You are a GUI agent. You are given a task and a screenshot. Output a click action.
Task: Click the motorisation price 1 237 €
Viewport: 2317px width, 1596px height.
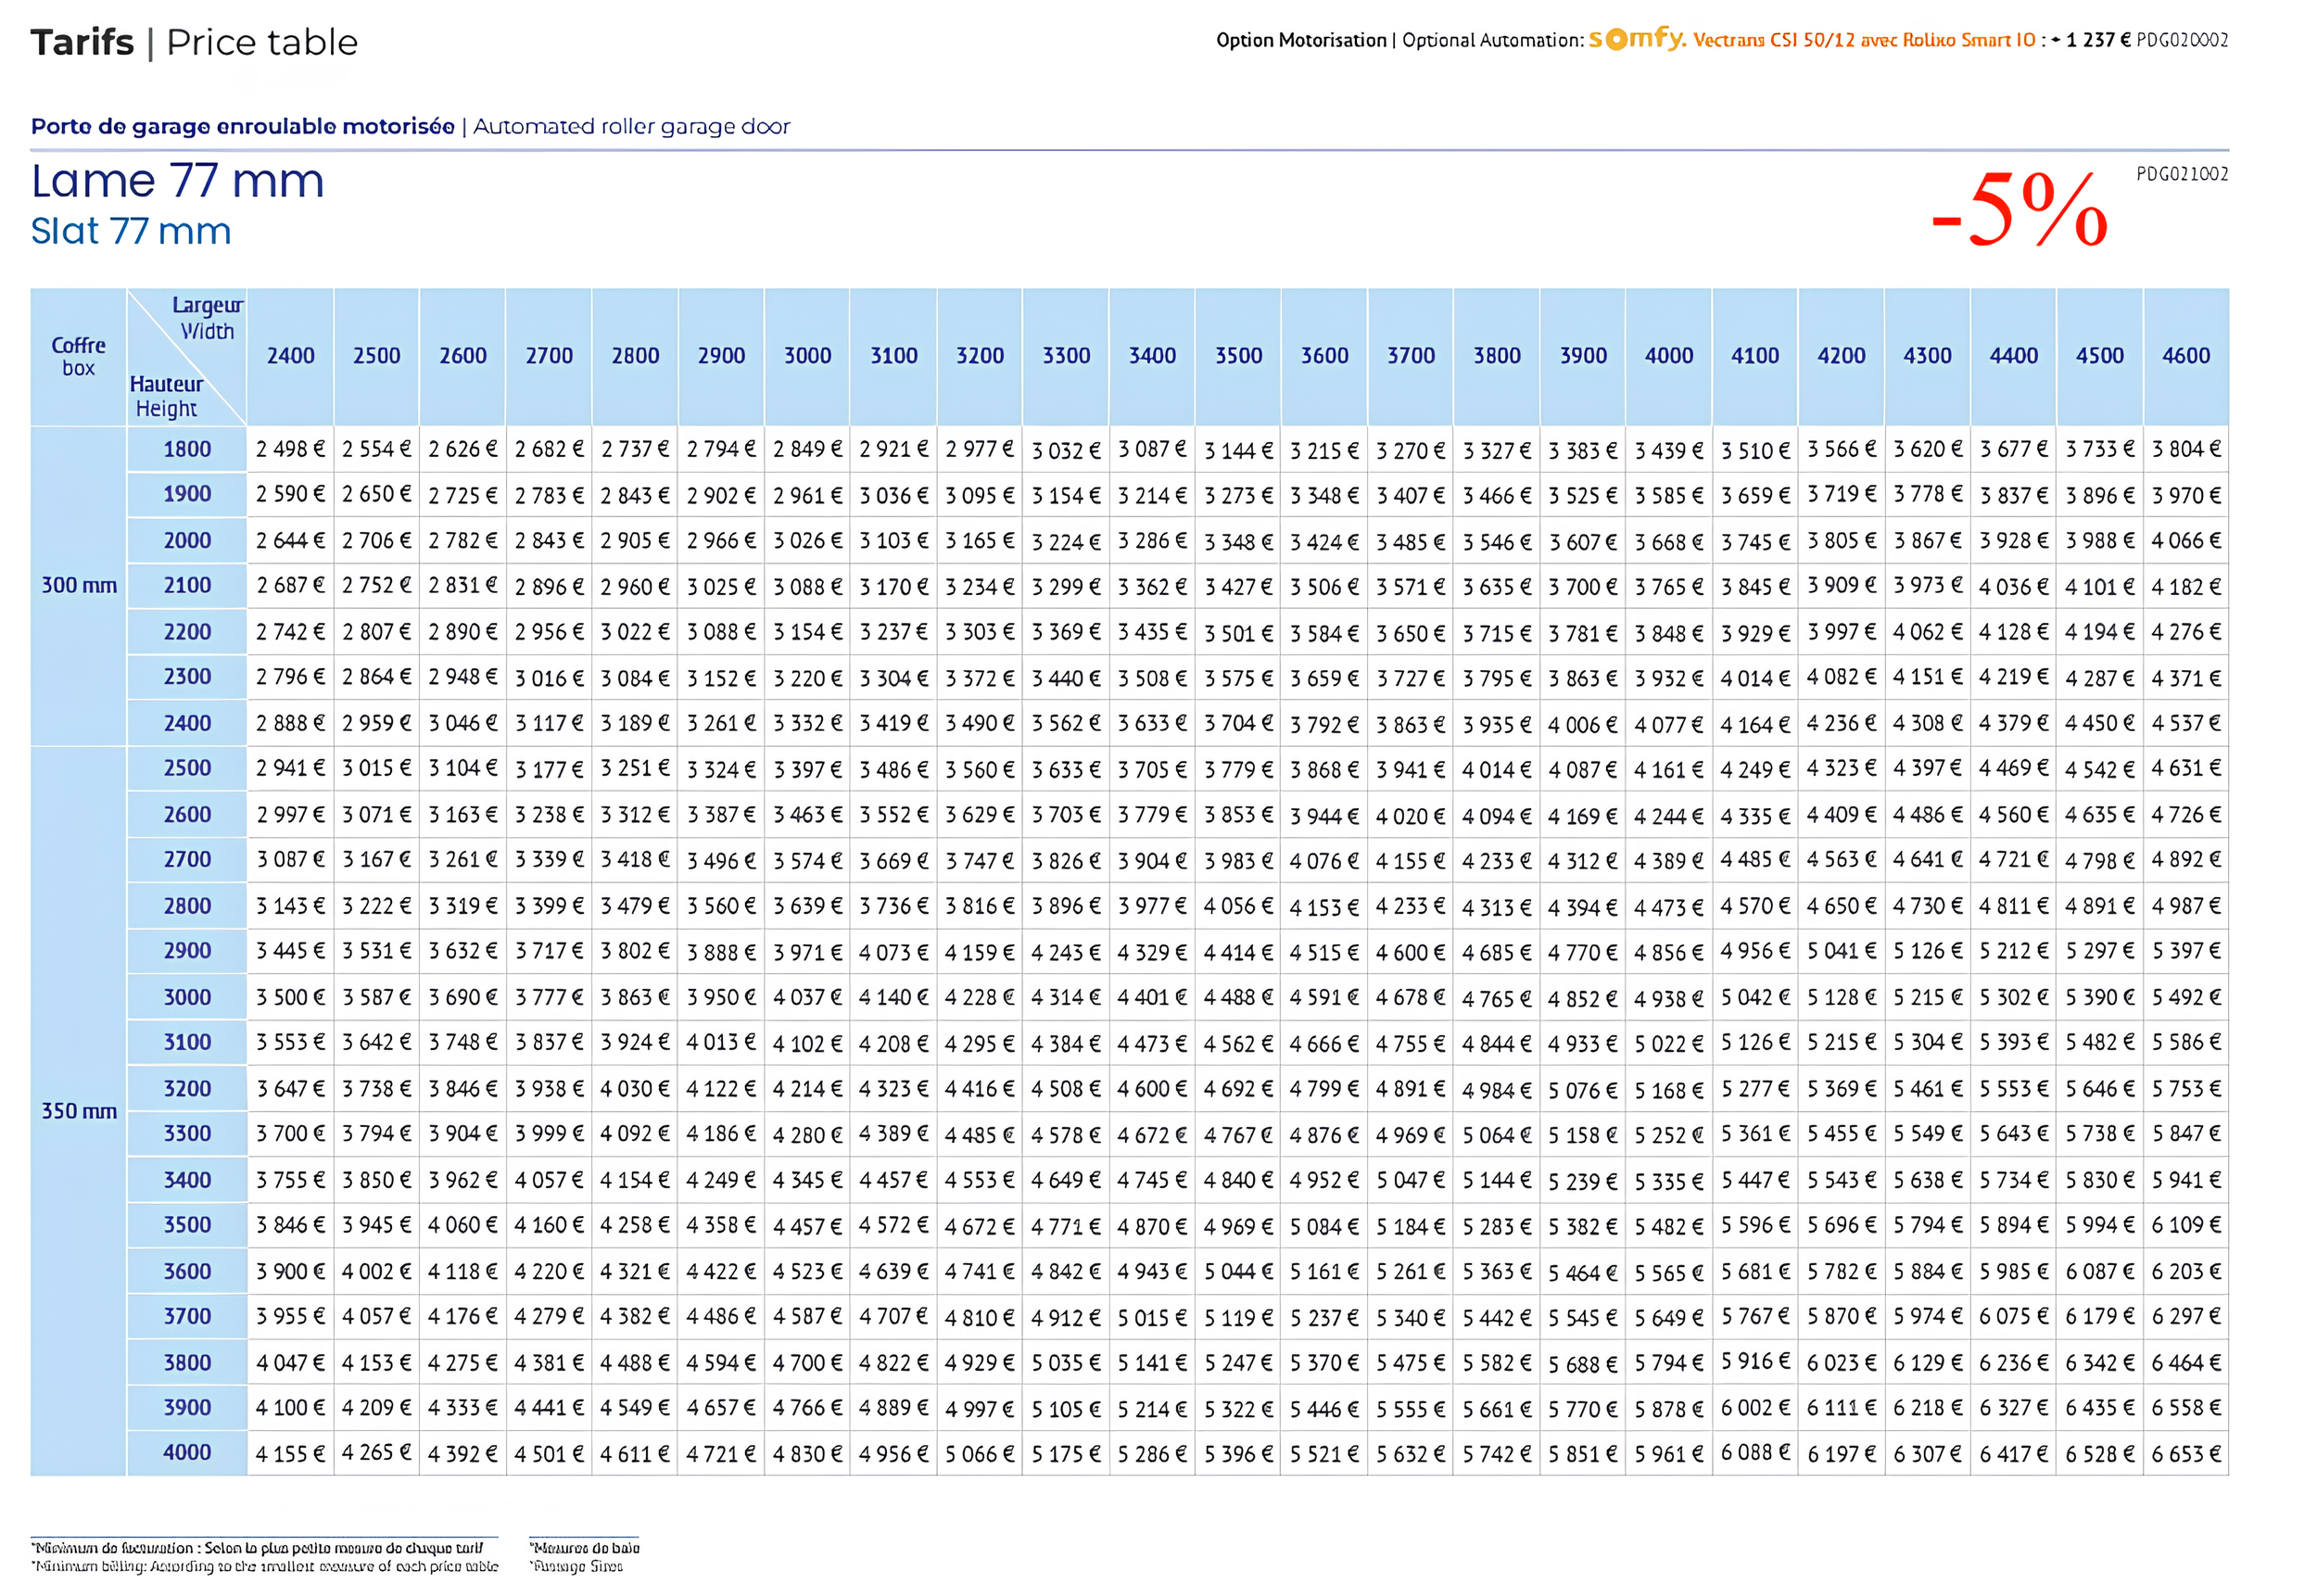pos(2097,40)
